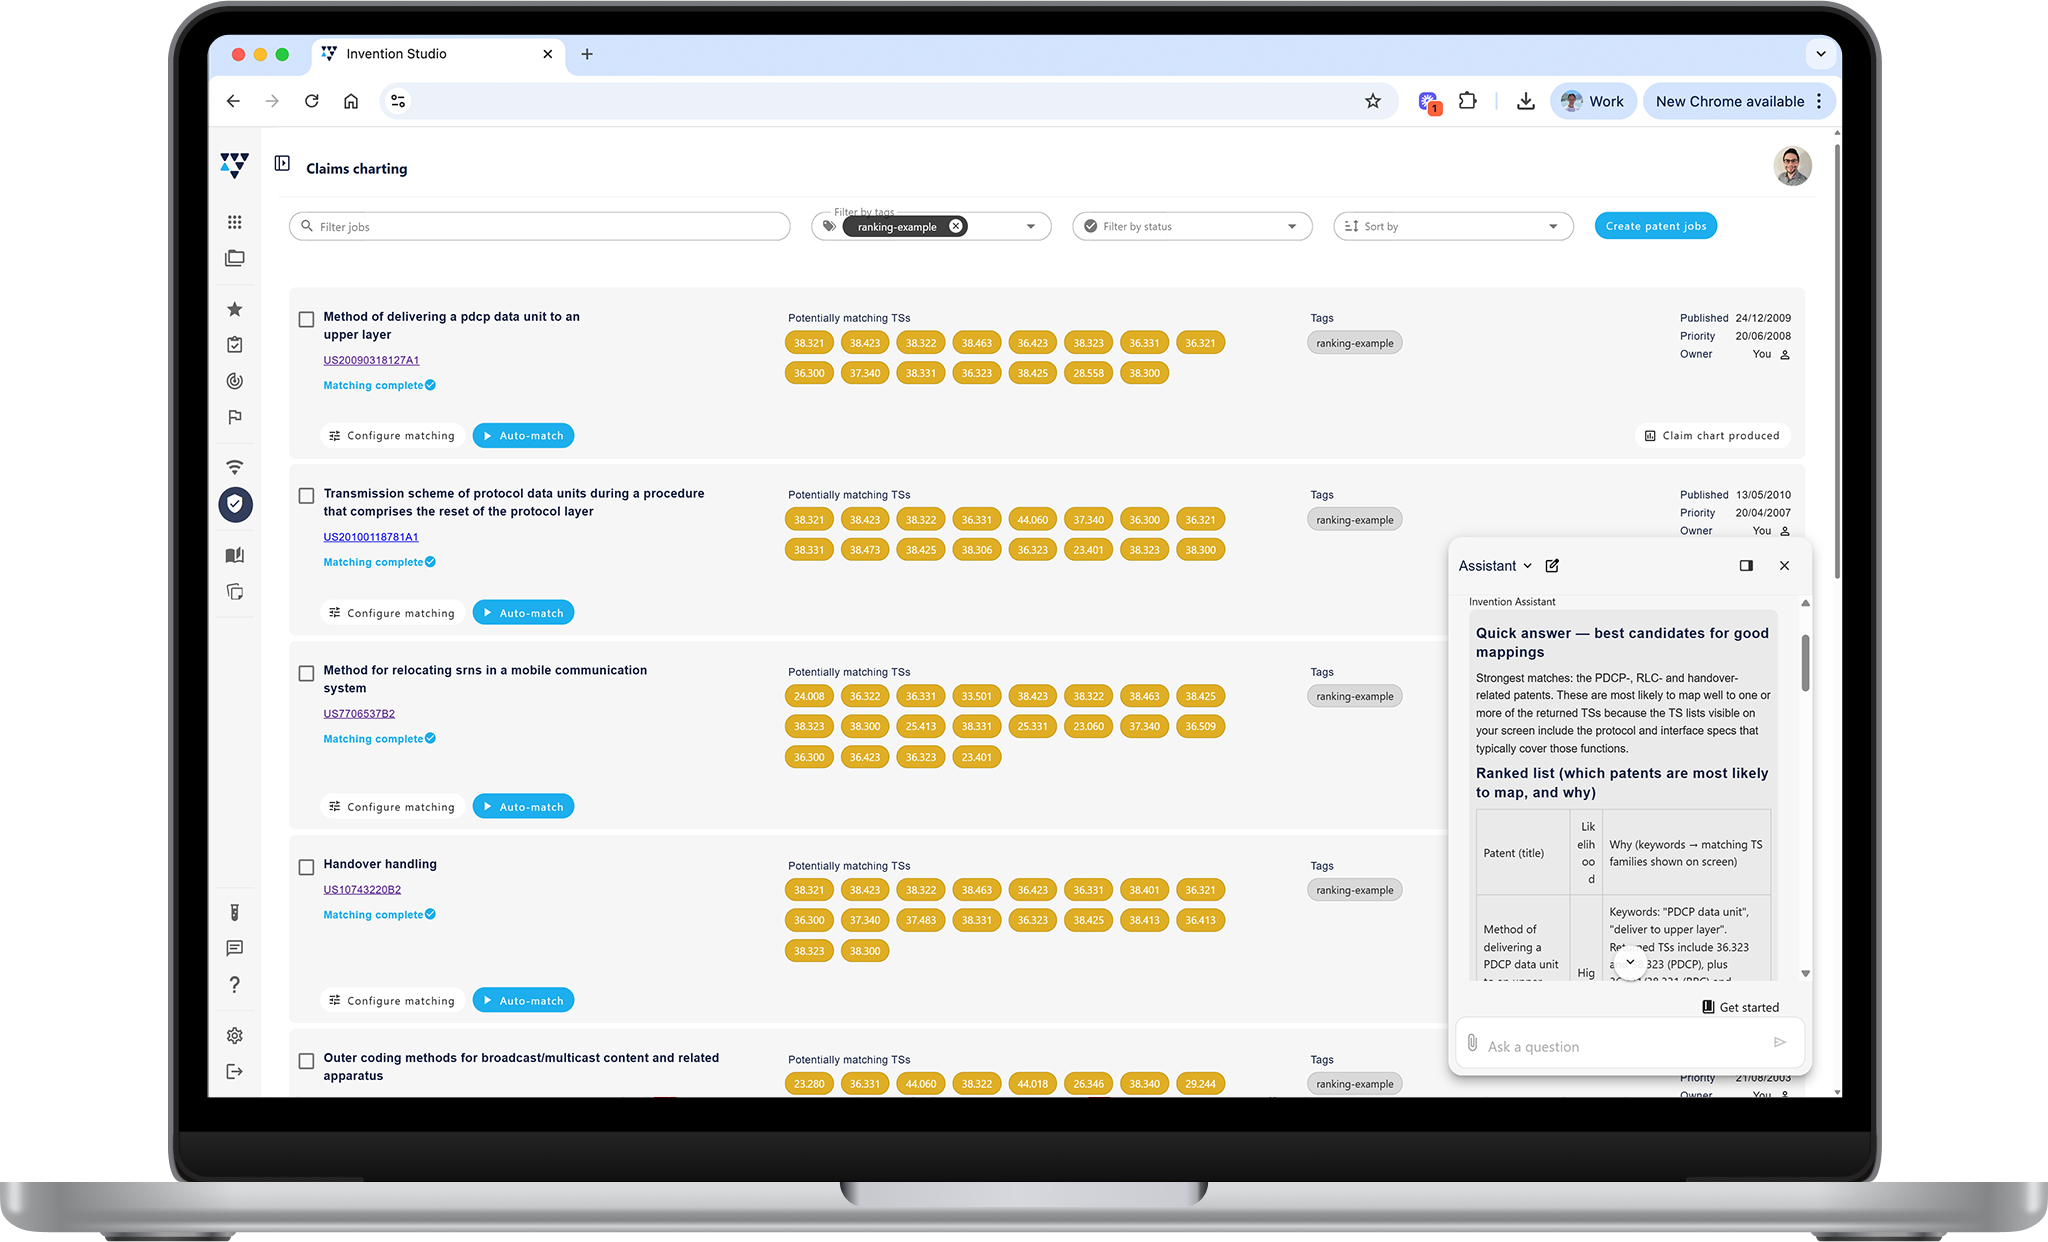Image resolution: width=2048 pixels, height=1242 pixels.
Task: Click the flag icon in left sidebar
Action: click(234, 417)
